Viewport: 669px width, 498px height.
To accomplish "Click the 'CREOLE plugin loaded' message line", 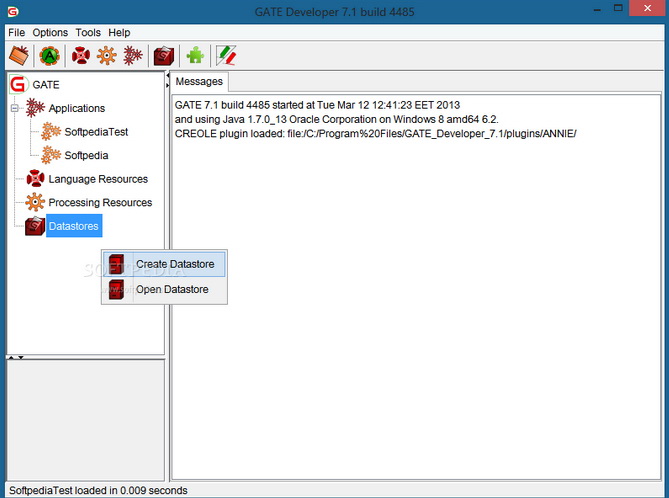I will tap(375, 134).
